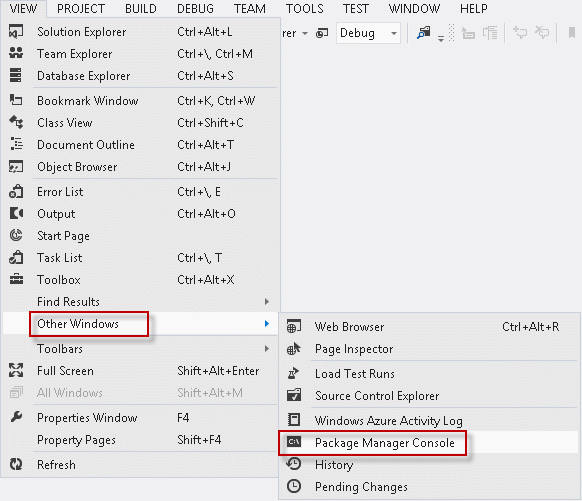
Task: Click the Find in Files toolbar icon
Action: point(424,33)
